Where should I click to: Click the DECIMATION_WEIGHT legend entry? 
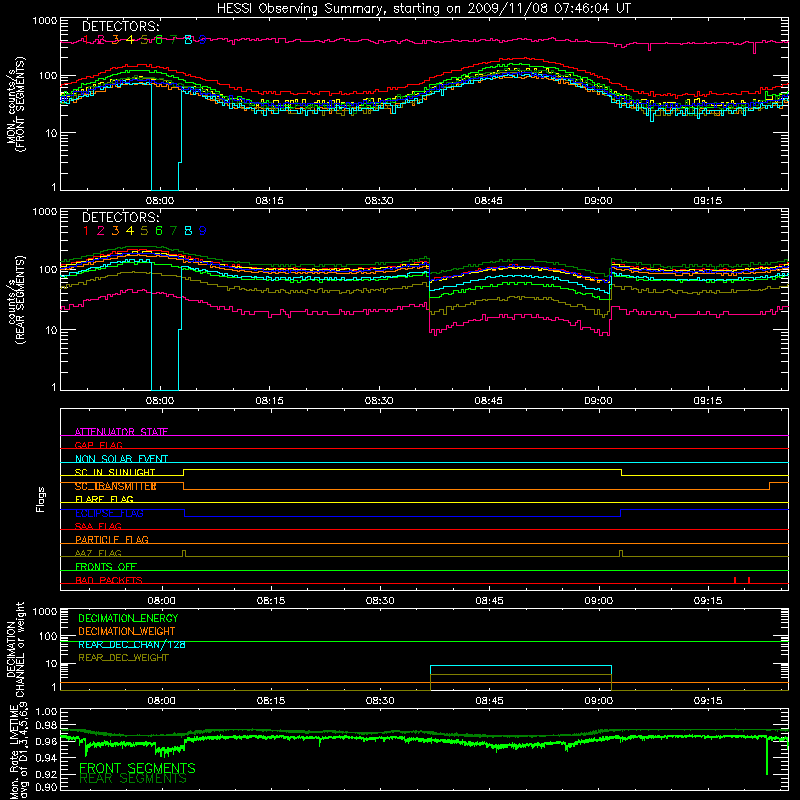(127, 631)
